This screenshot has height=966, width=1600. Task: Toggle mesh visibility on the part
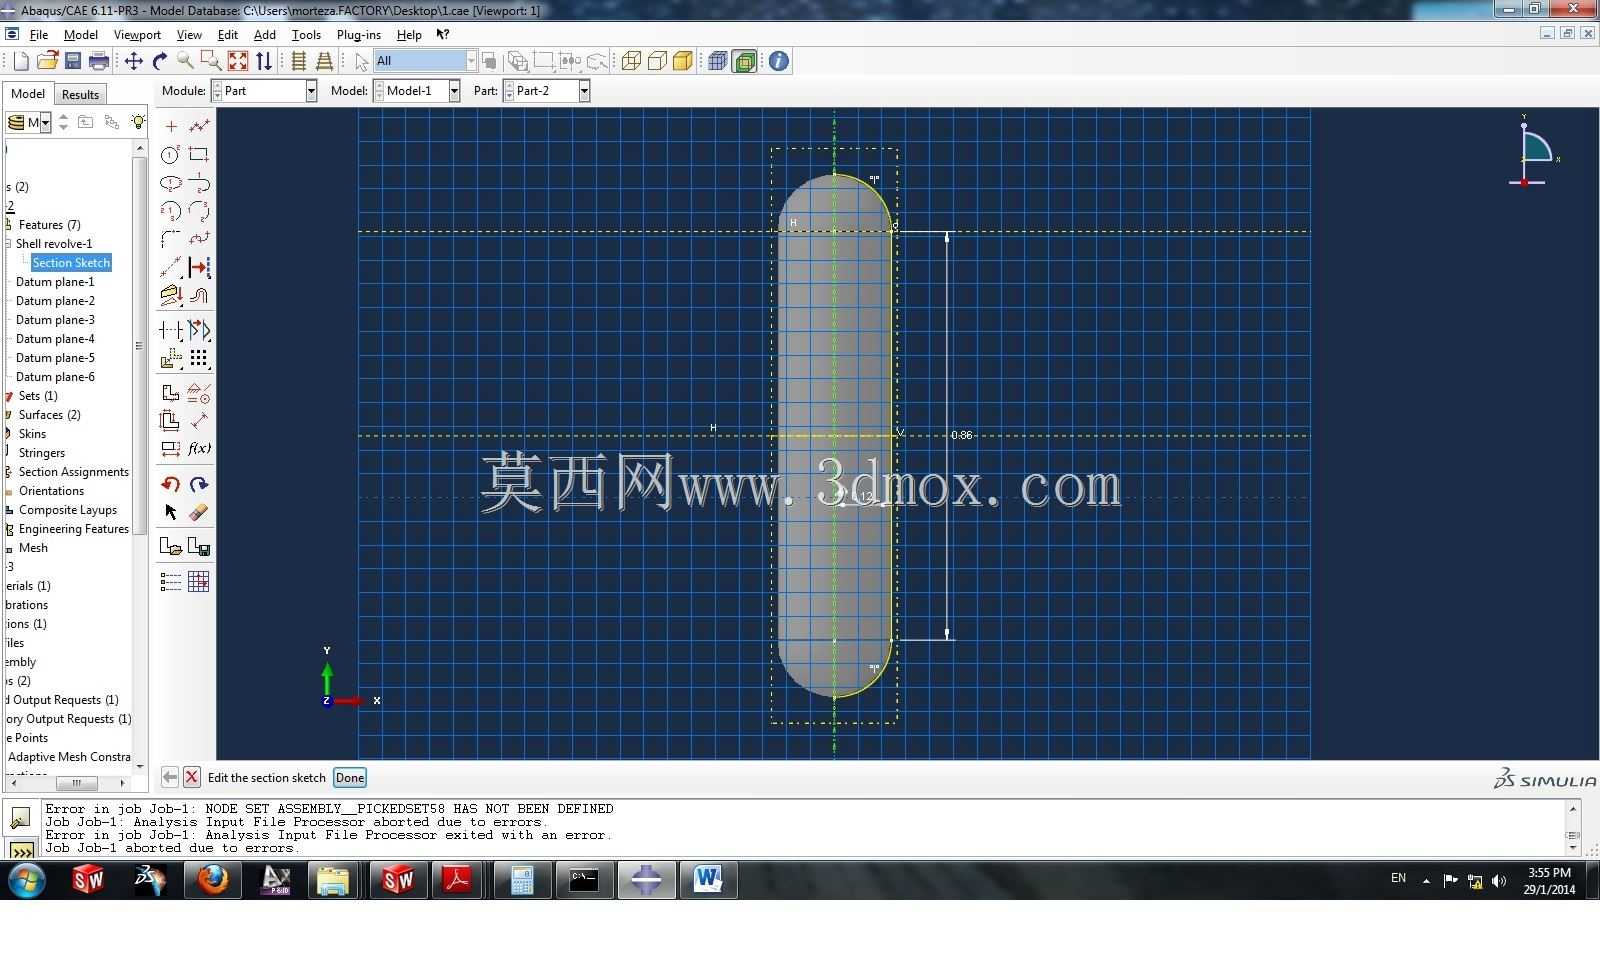tap(717, 61)
